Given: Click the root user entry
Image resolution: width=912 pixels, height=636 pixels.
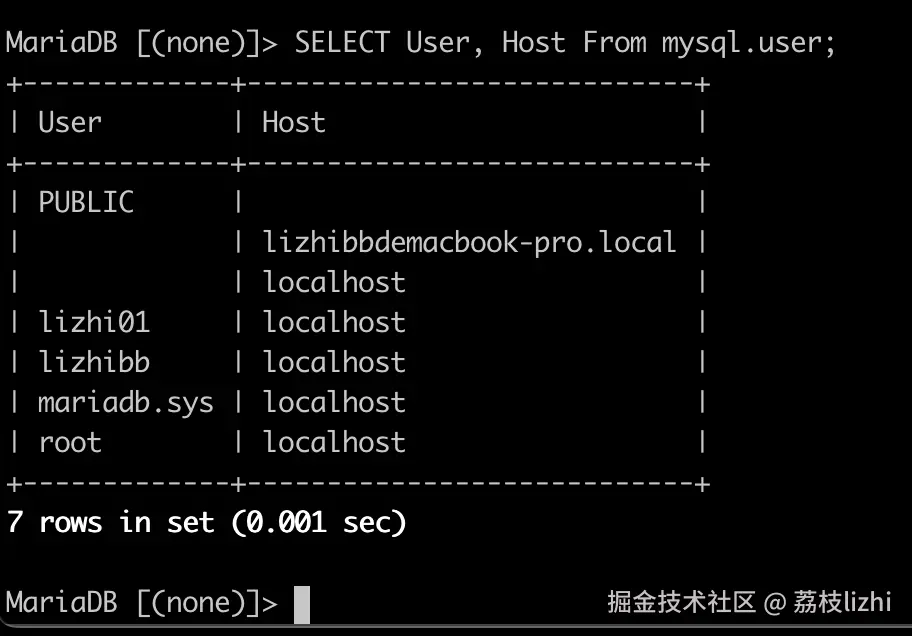Looking at the screenshot, I should coord(70,442).
